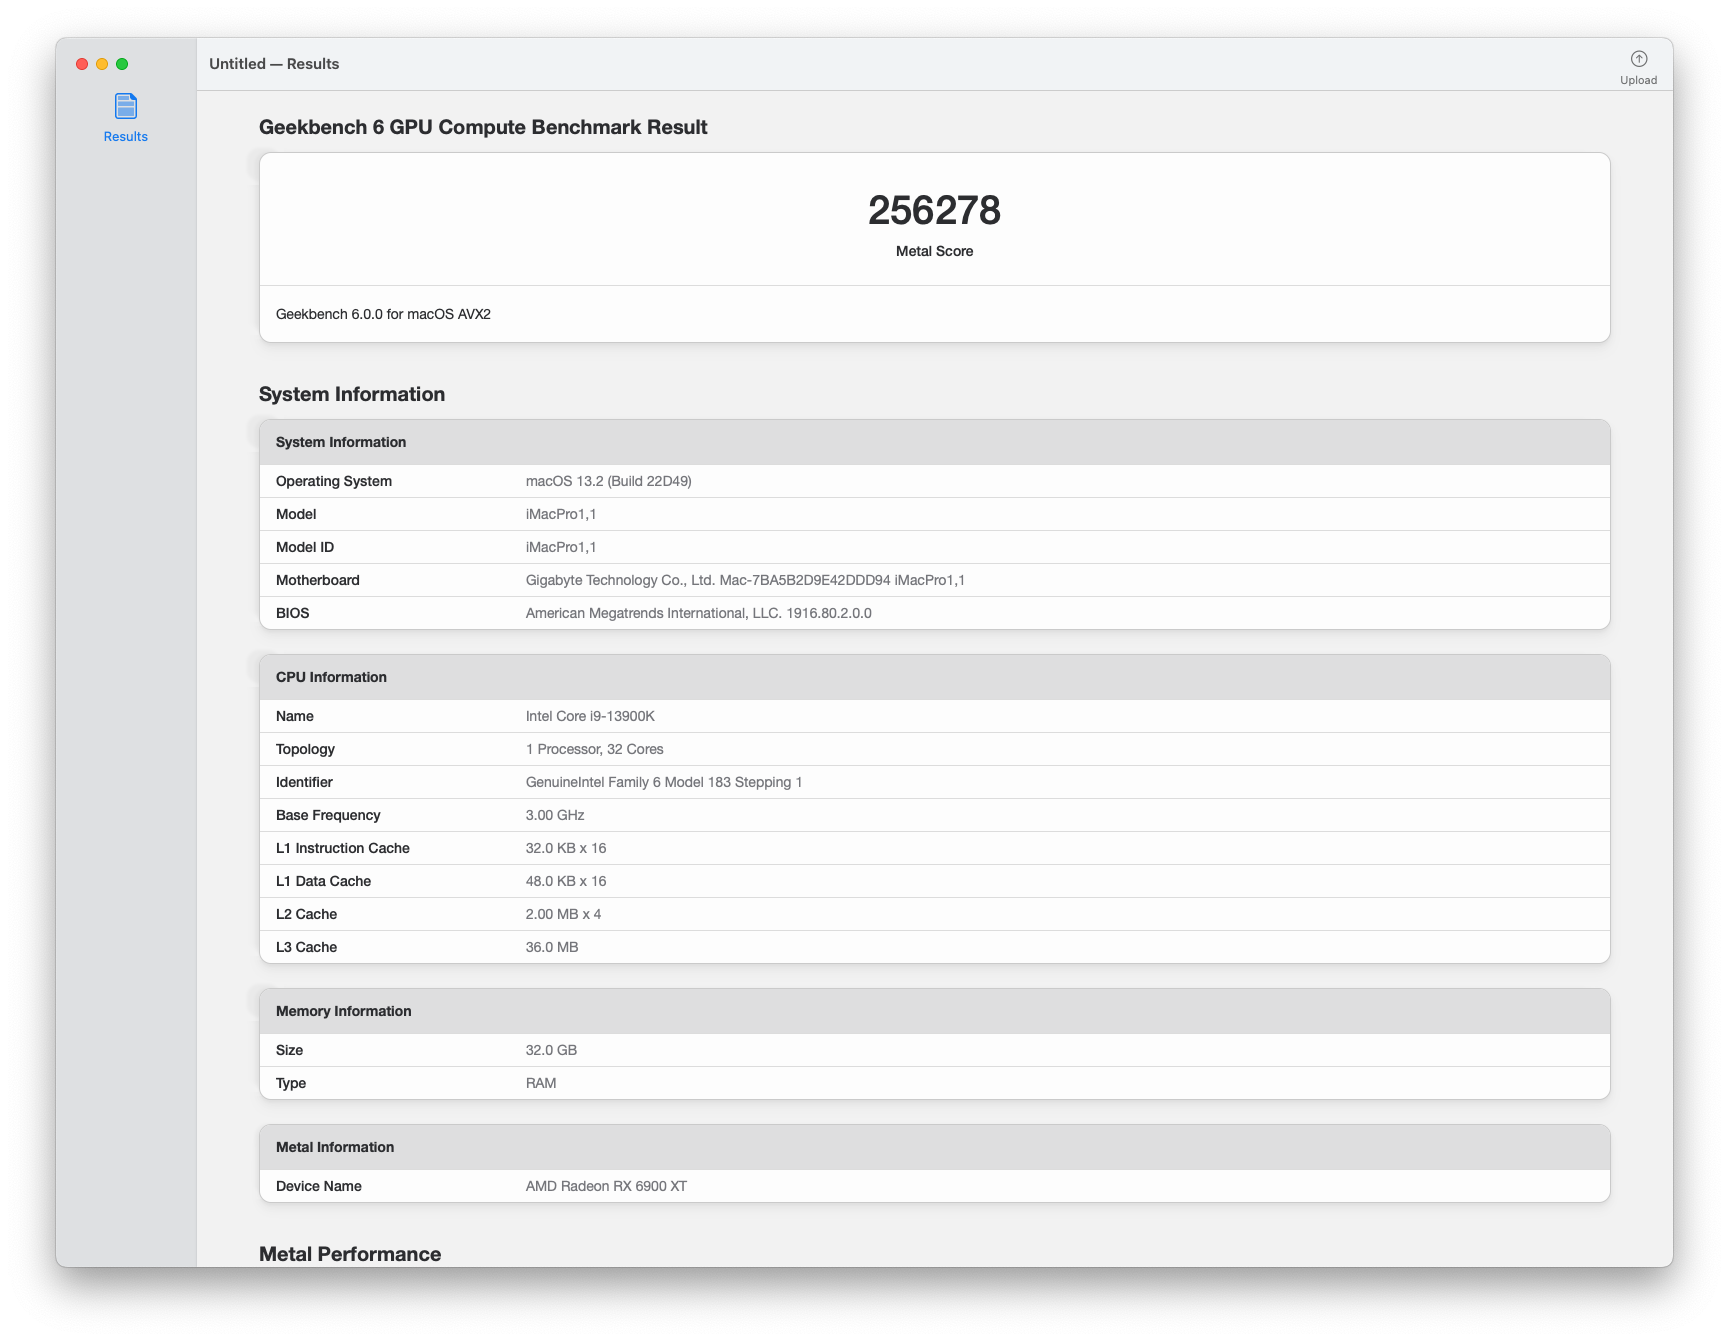The width and height of the screenshot is (1729, 1341).
Task: Click the Identifier row label
Action: pyautogui.click(x=304, y=782)
